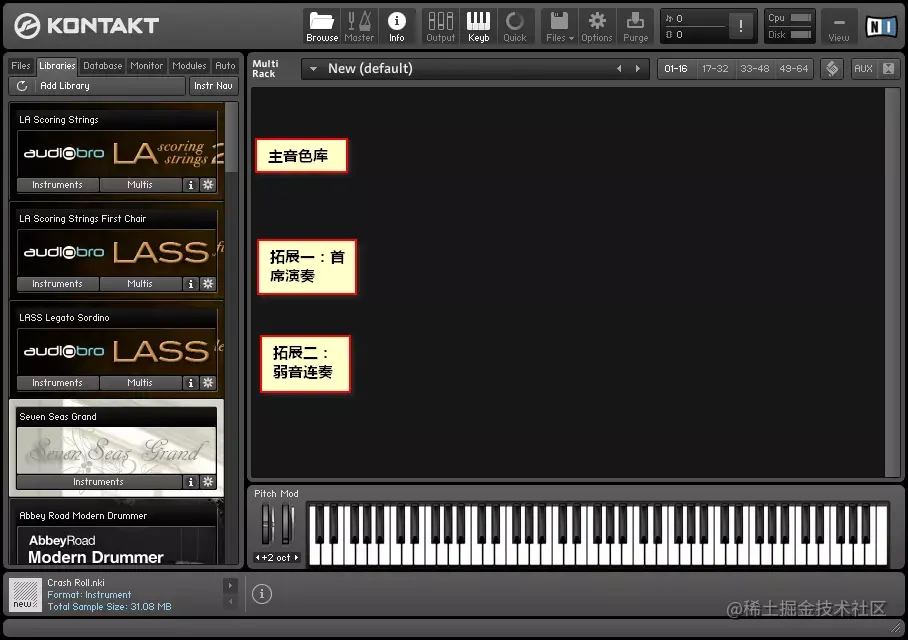Open the Output section icon
This screenshot has height=640, width=908.
(440, 25)
